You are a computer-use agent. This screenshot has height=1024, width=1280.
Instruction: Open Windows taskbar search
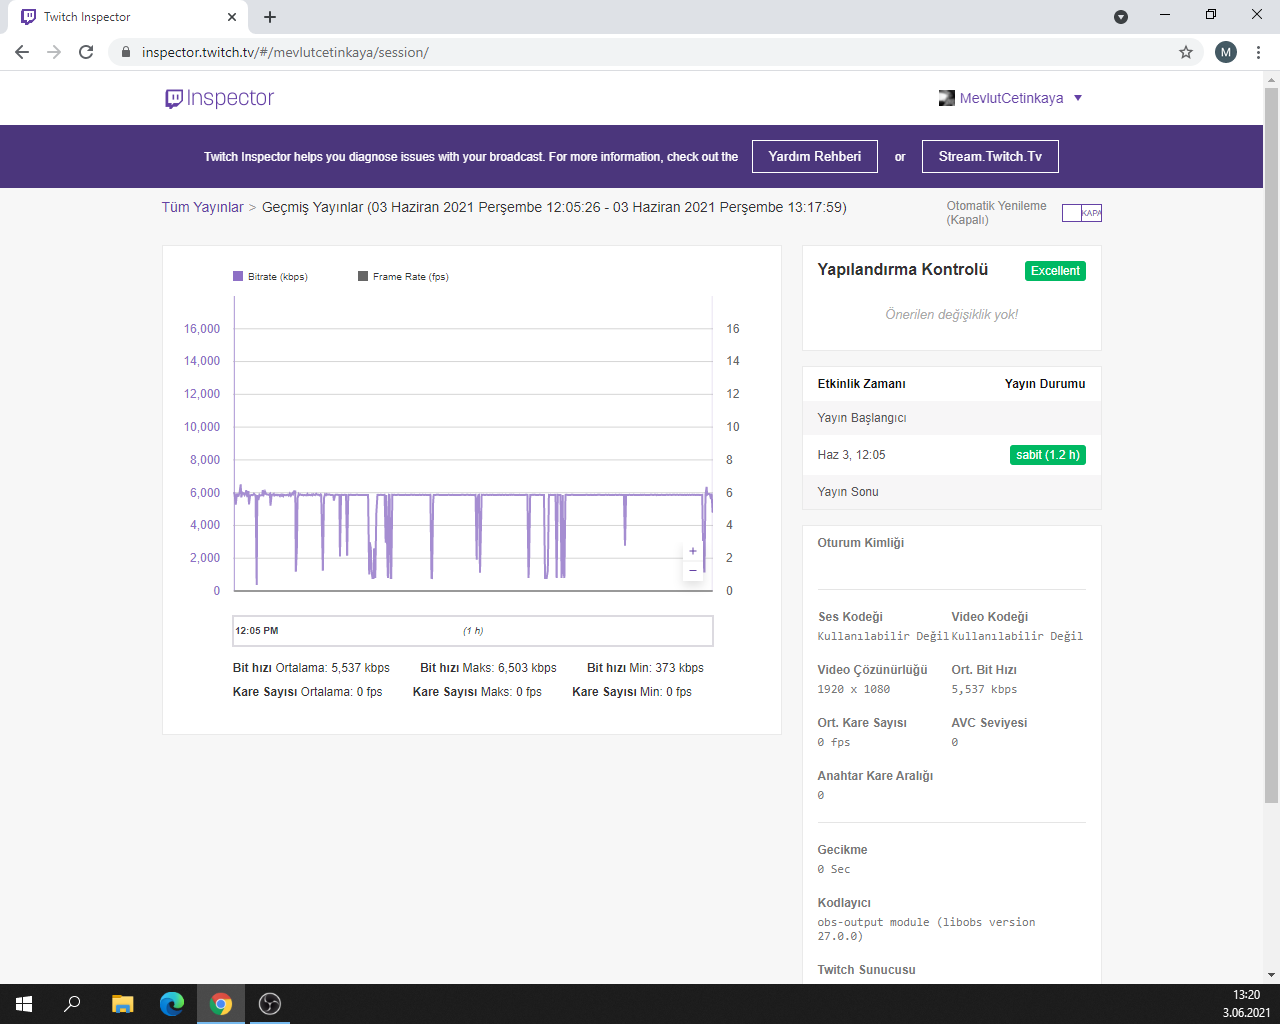72,1004
